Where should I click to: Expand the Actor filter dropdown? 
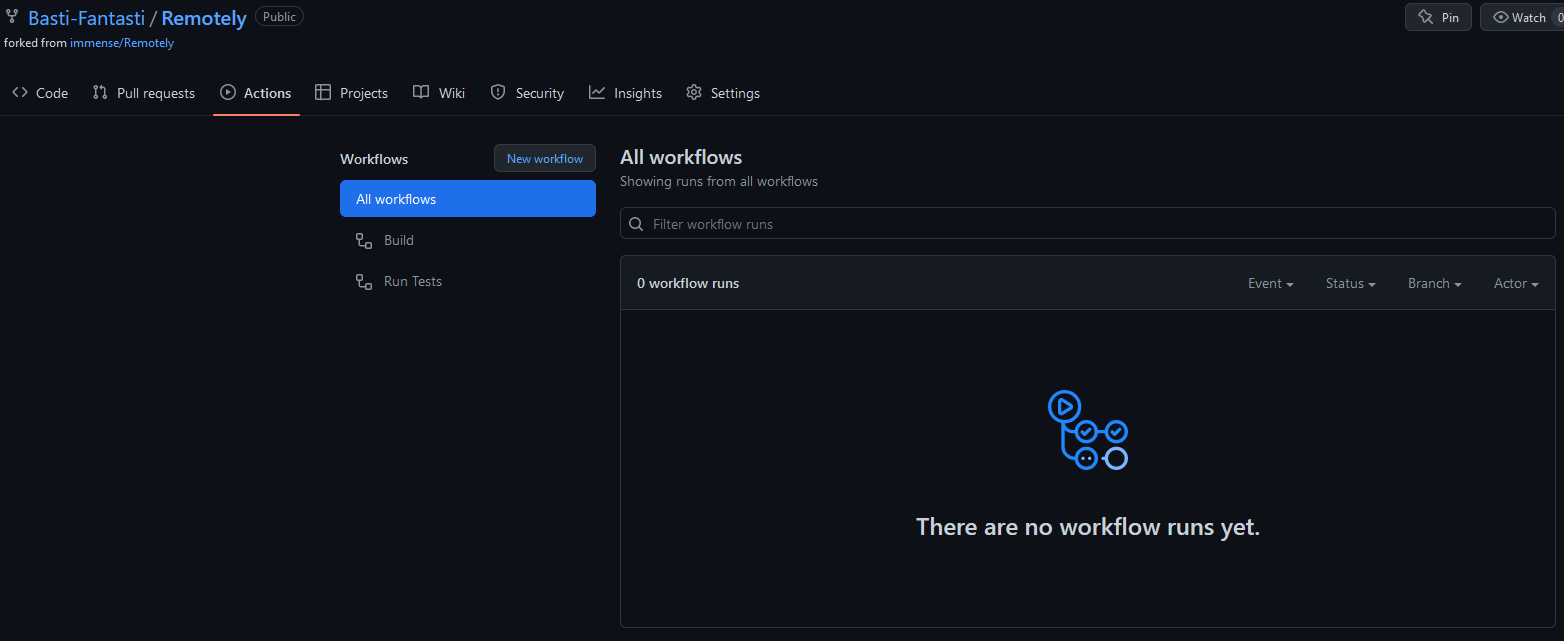[x=1516, y=283]
